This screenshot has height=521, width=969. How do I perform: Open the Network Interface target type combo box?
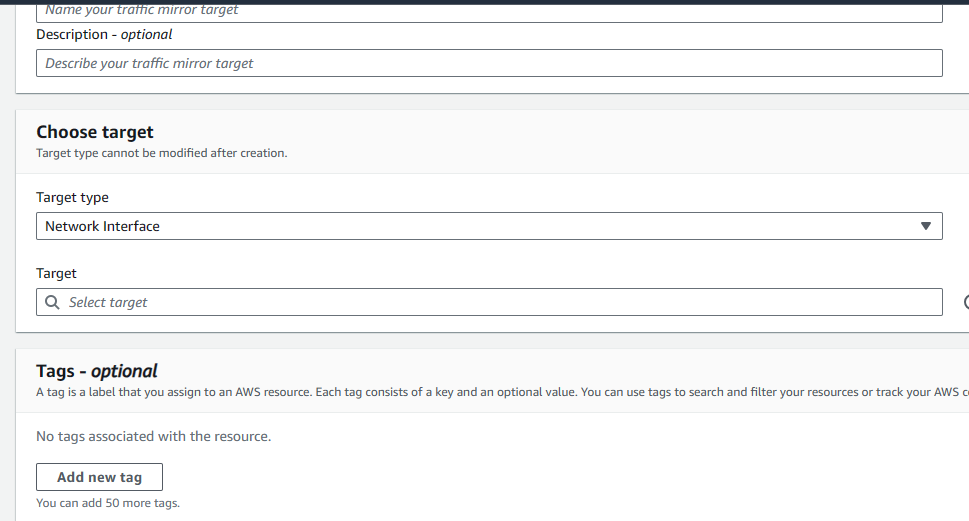click(489, 226)
